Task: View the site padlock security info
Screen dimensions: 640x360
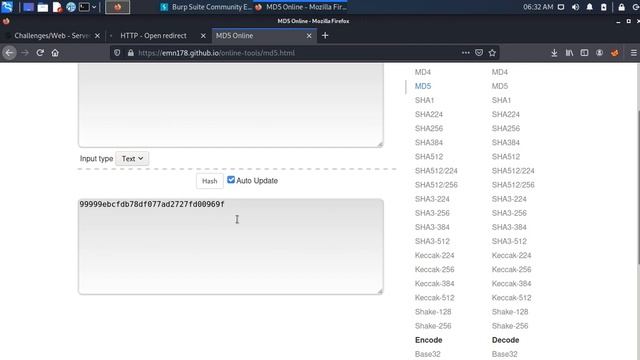Action: pyautogui.click(x=131, y=53)
